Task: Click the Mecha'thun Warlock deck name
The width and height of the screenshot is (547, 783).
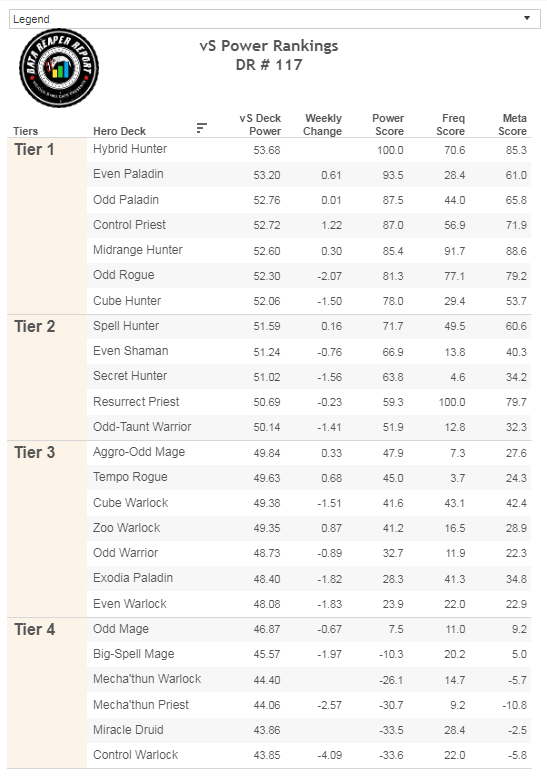Action: point(147,679)
